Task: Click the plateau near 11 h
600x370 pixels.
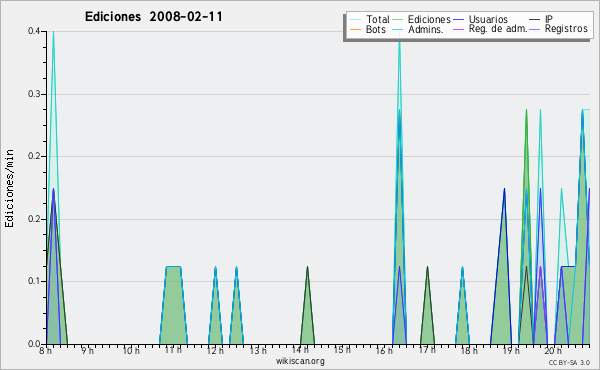Action: point(173,267)
